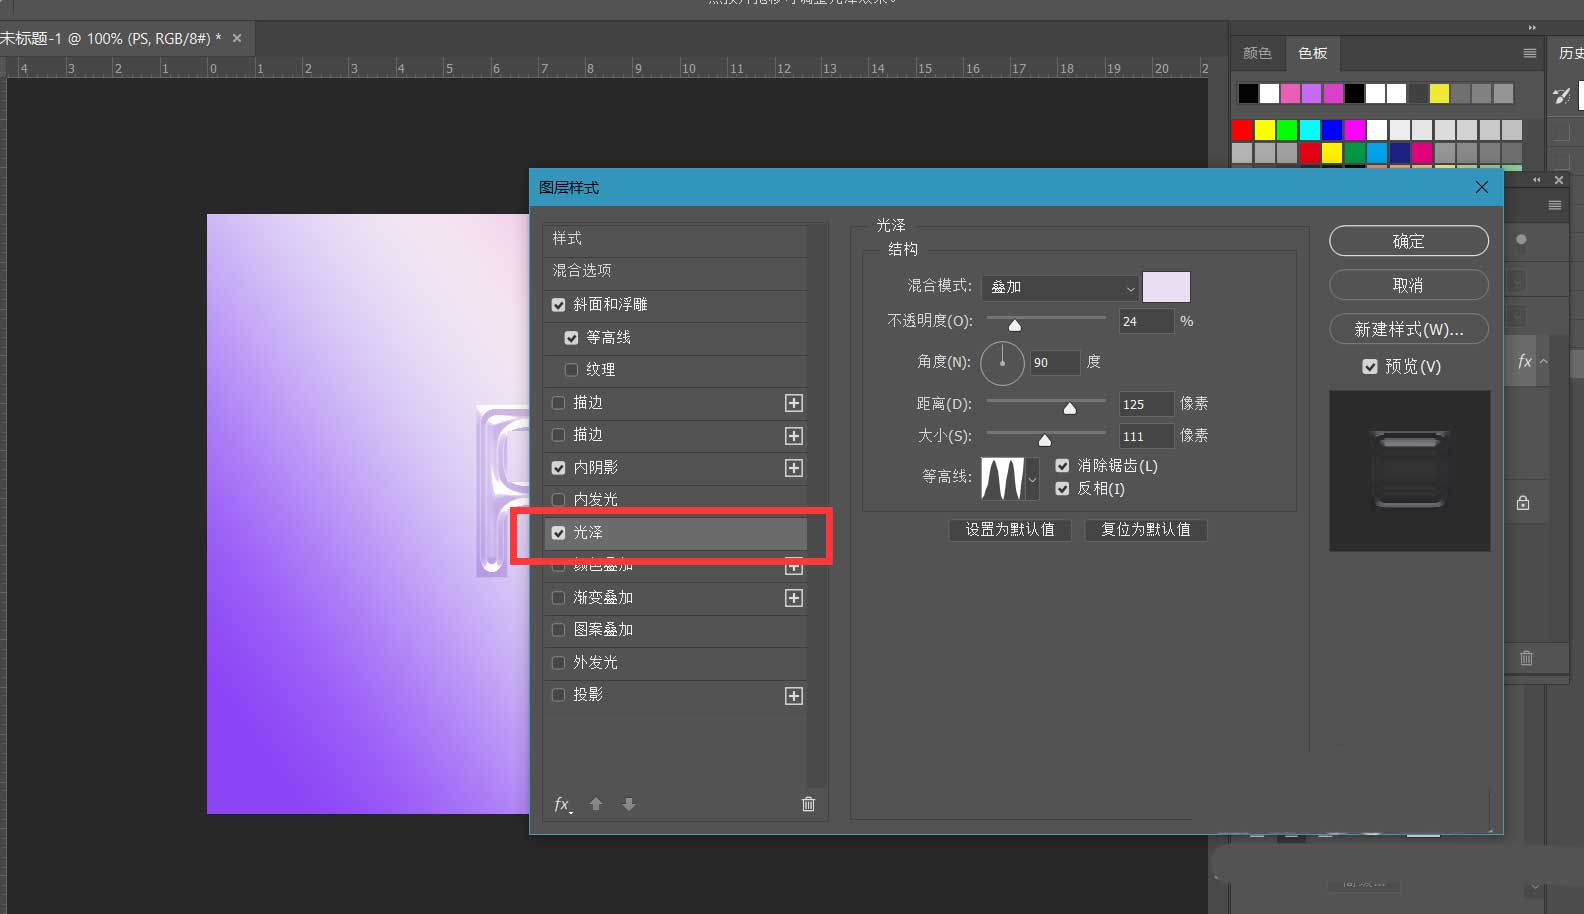This screenshot has height=914, width=1584.
Task: Open the contour picker arrow next to 等高线
Action: [x=1033, y=479]
